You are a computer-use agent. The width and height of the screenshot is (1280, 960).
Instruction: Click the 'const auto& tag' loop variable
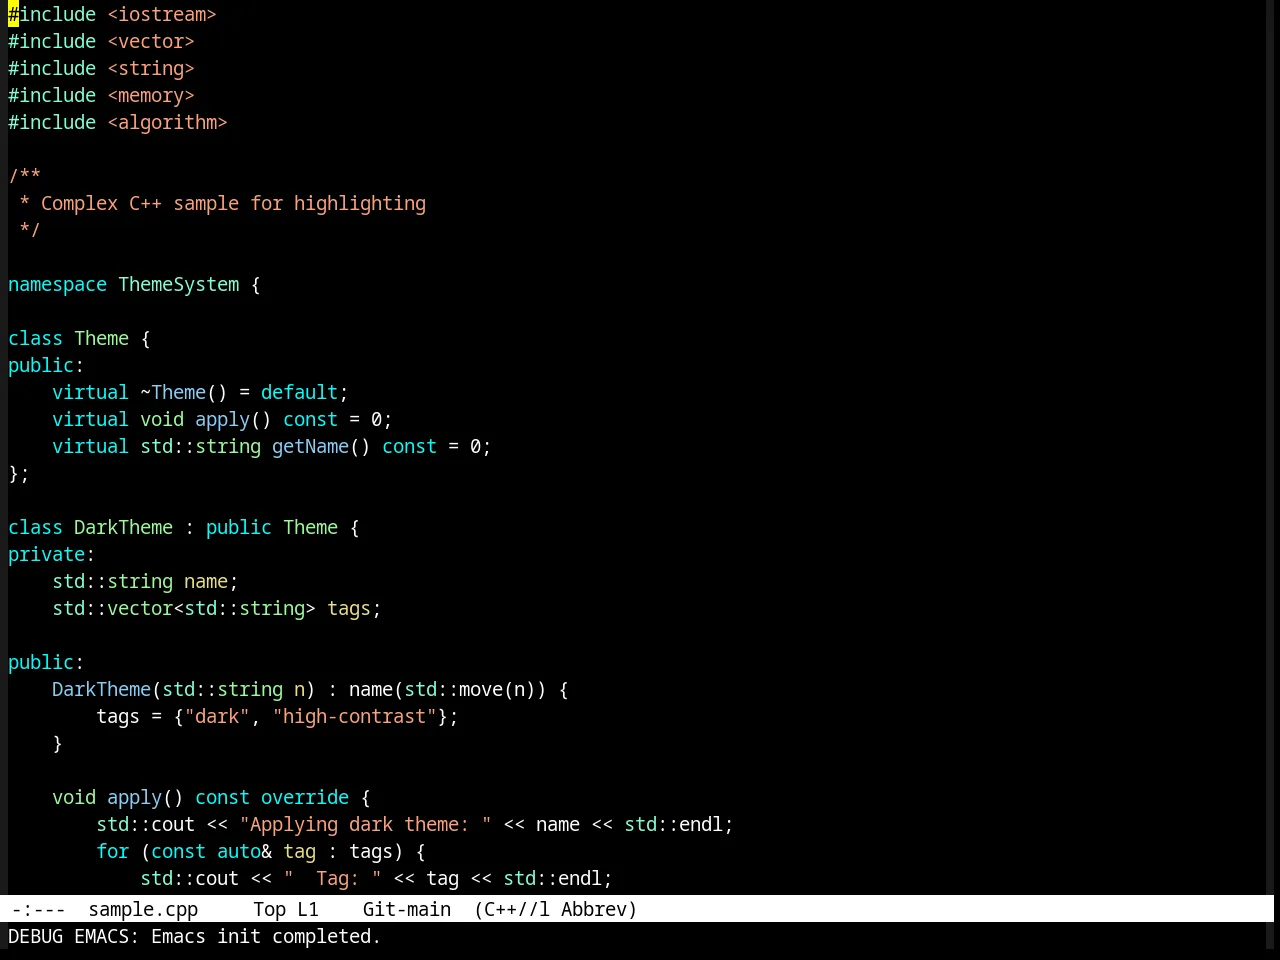[x=233, y=851]
